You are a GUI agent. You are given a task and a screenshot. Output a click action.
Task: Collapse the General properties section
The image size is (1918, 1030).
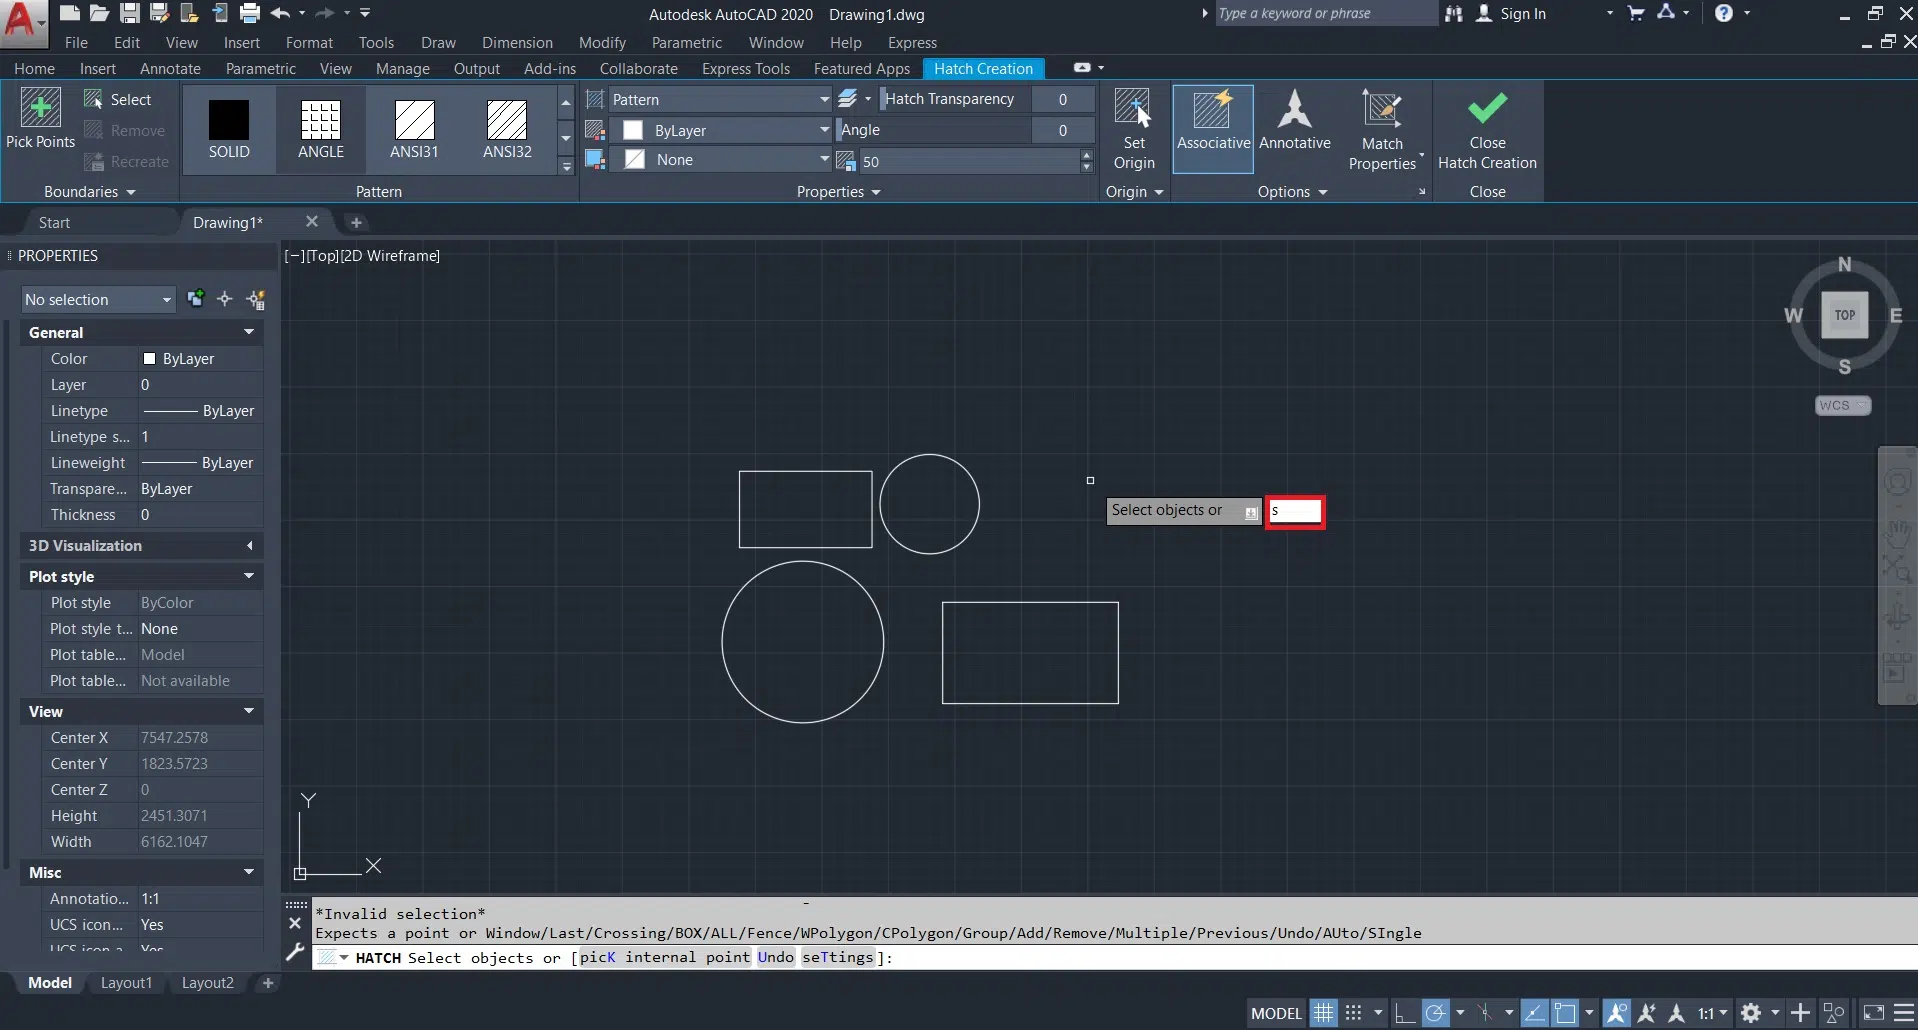click(x=249, y=332)
